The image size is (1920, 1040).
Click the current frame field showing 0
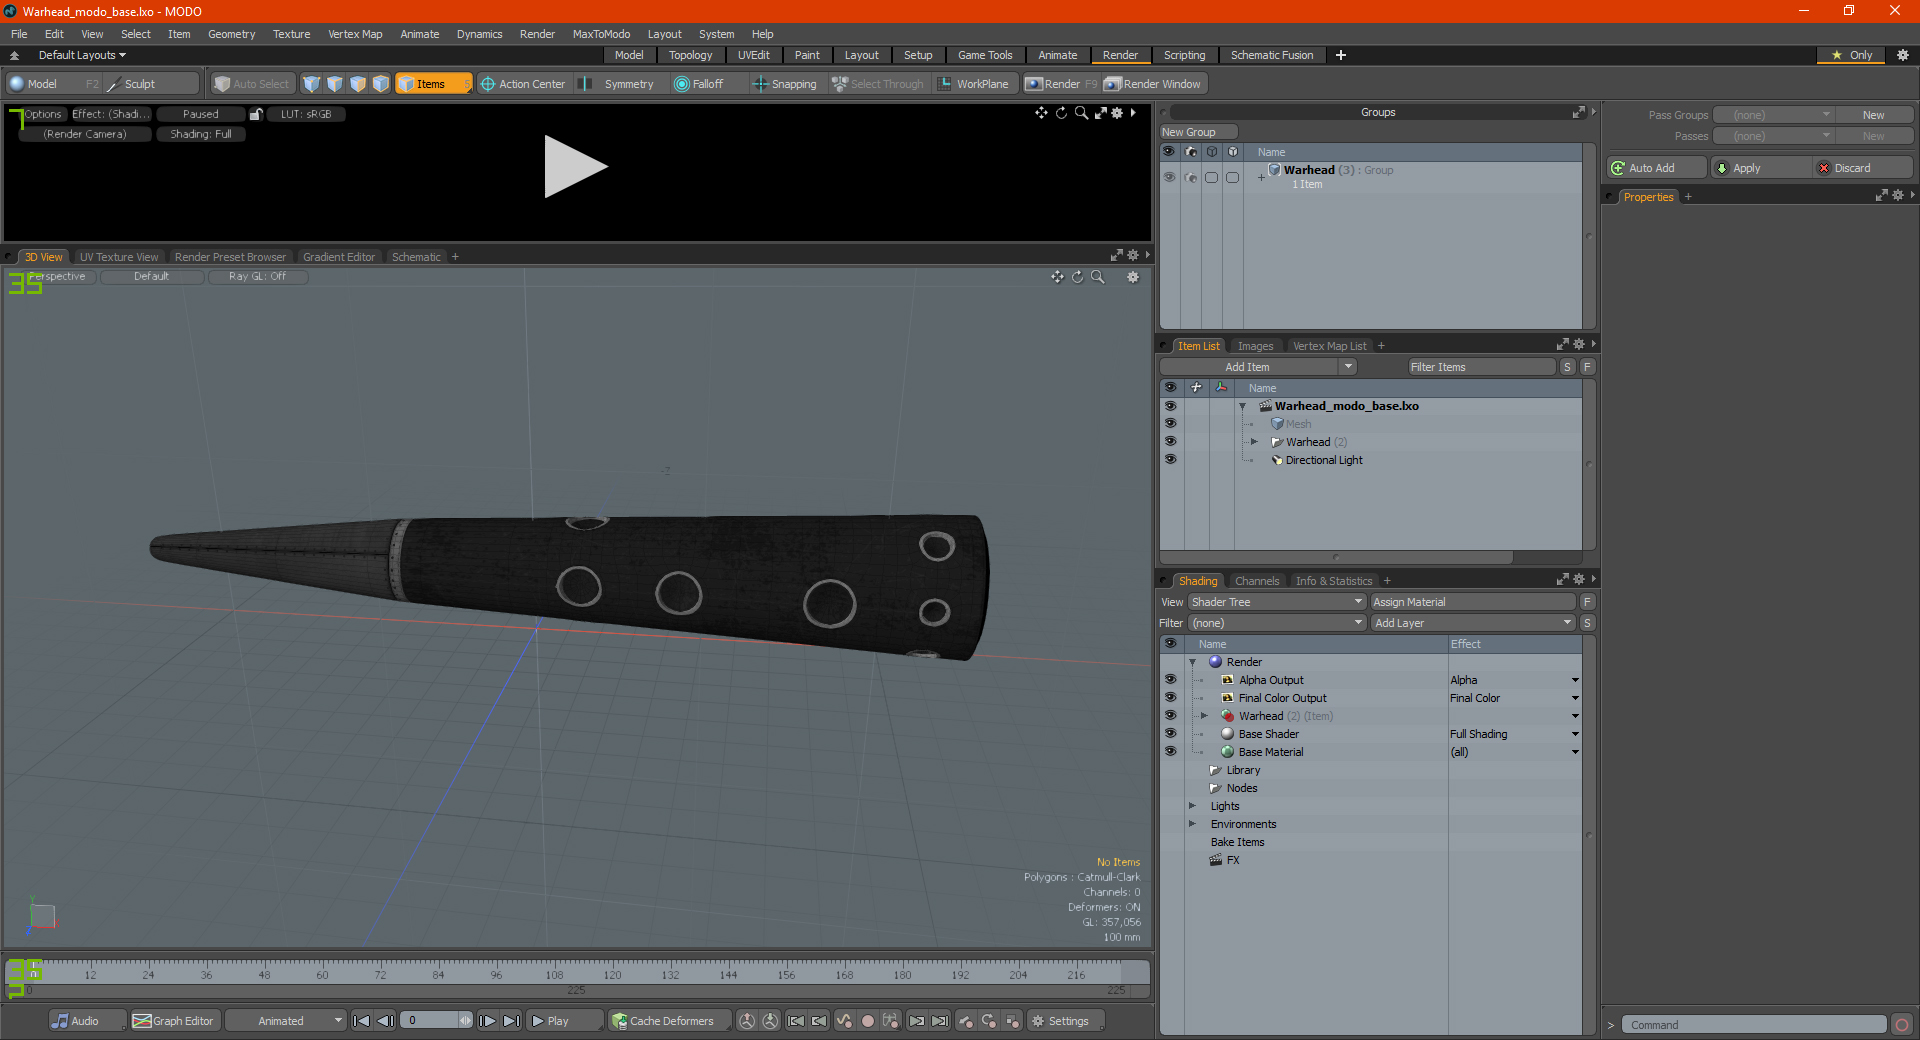point(430,1021)
